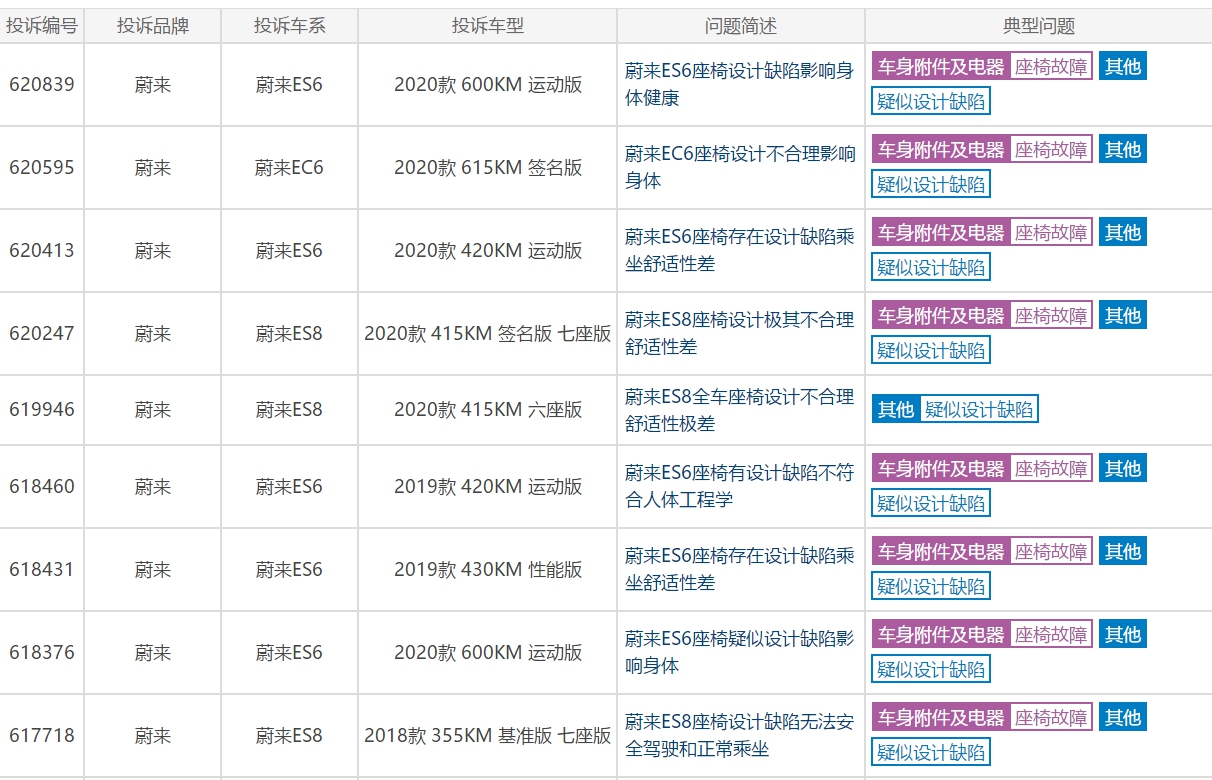Click '疑似设计缺陷' tag in row 619946
Image resolution: width=1212 pixels, height=780 pixels.
click(x=979, y=409)
